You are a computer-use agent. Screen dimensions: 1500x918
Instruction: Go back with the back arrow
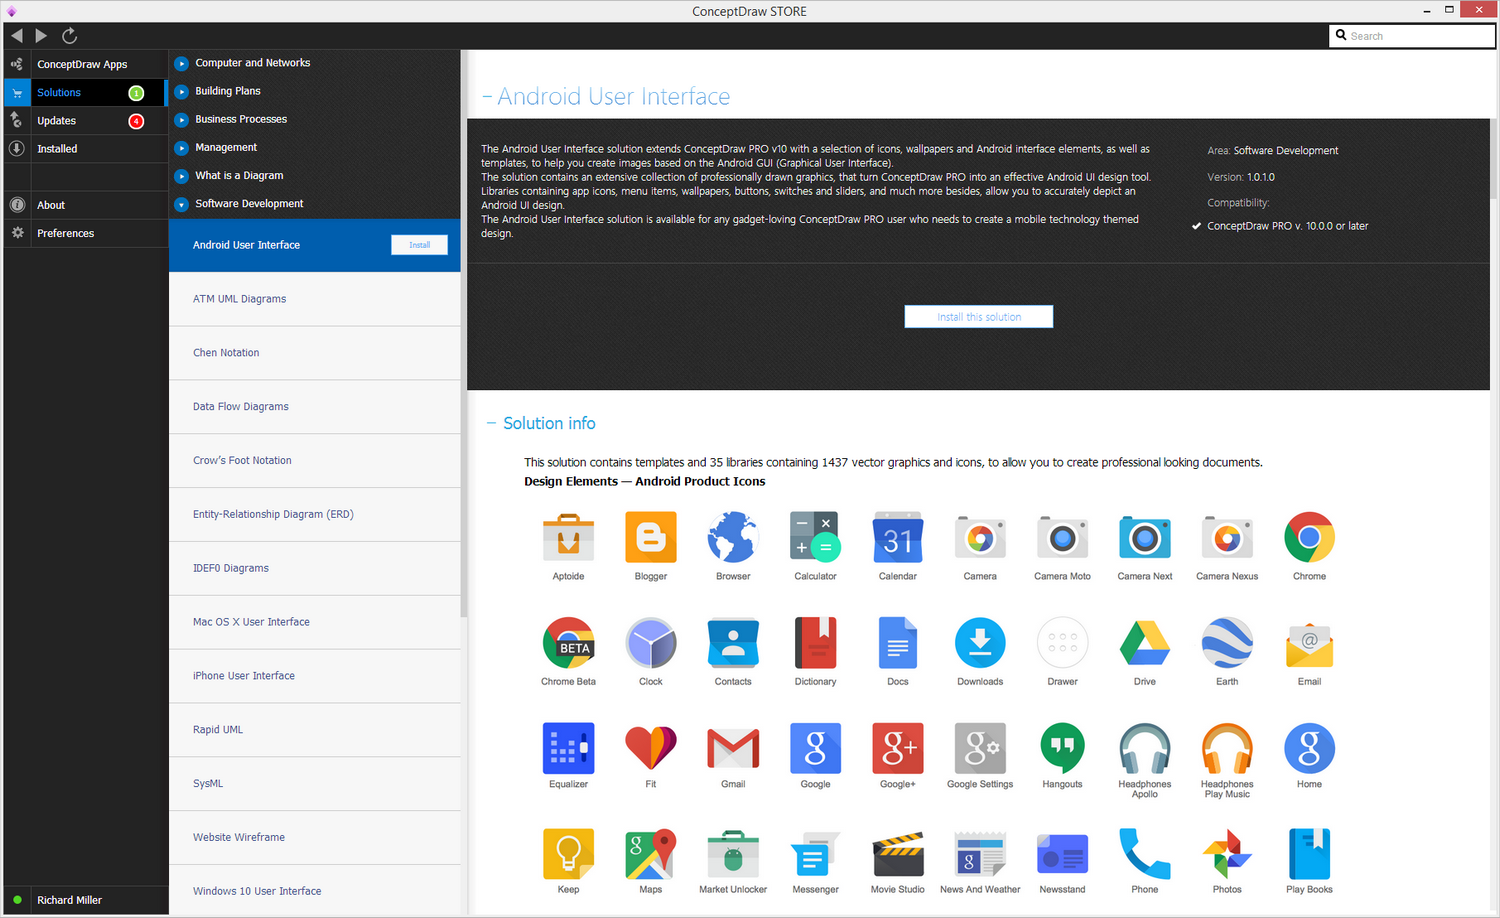[17, 35]
